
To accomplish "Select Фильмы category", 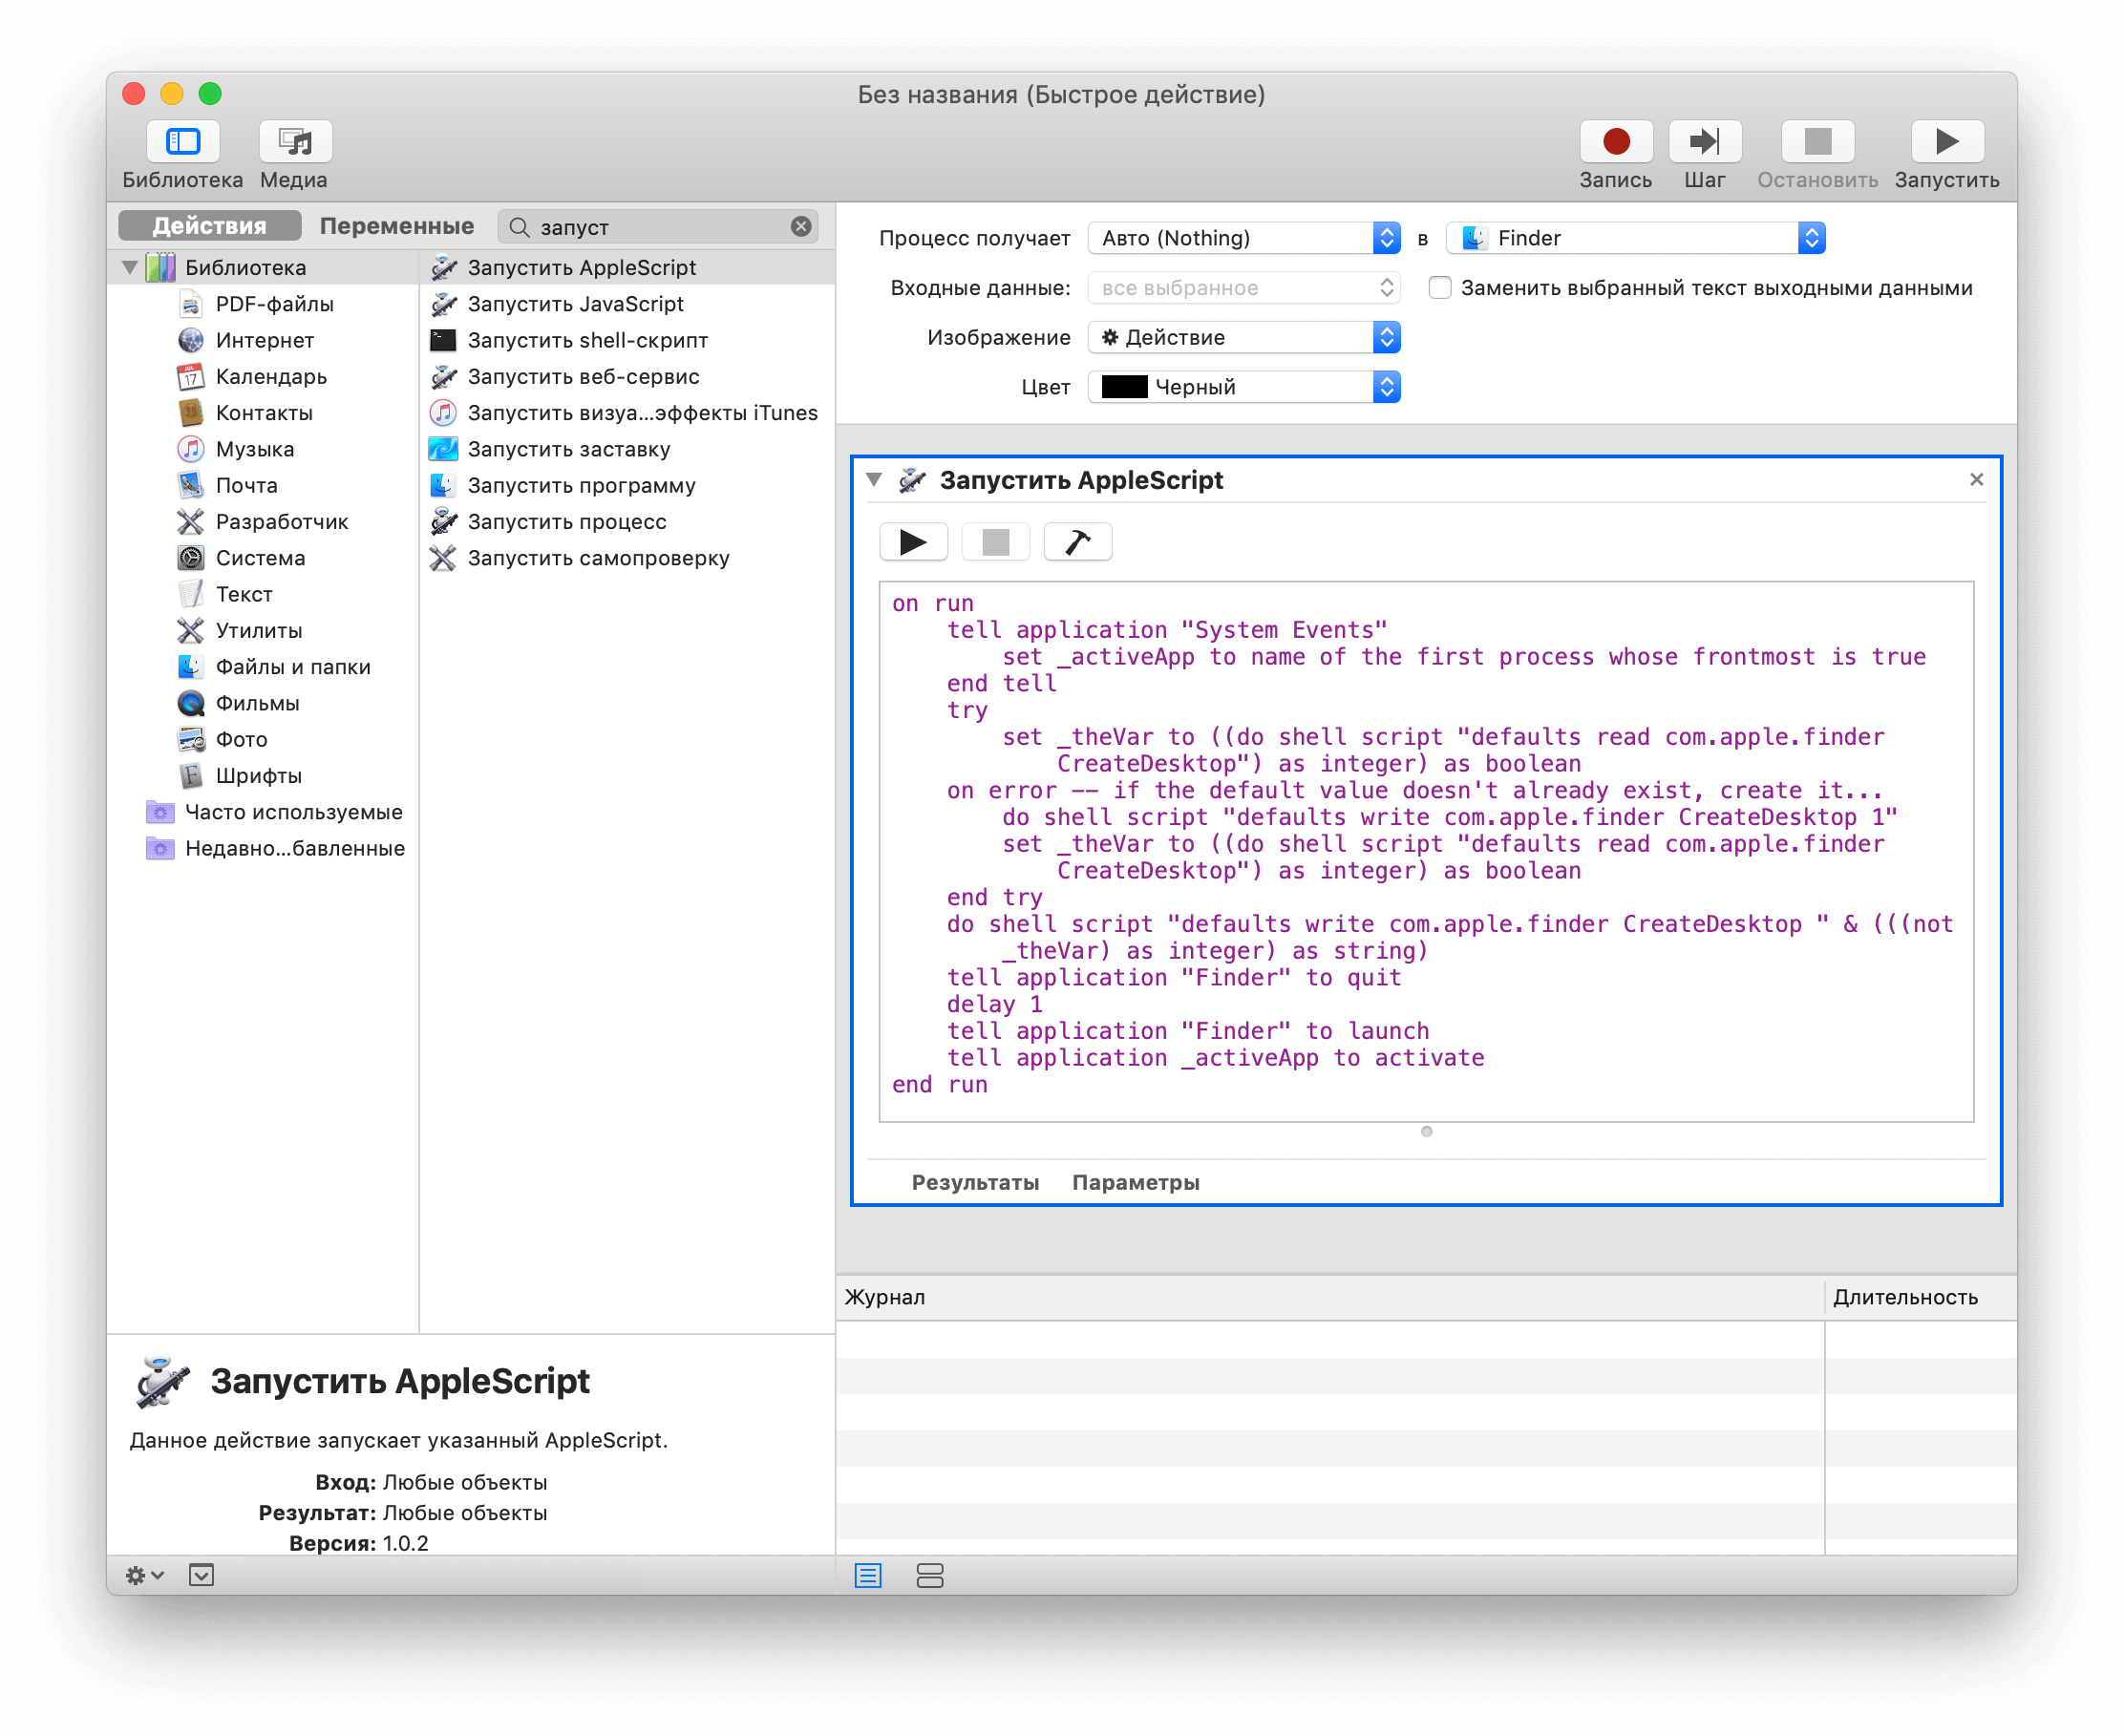I will [x=257, y=703].
